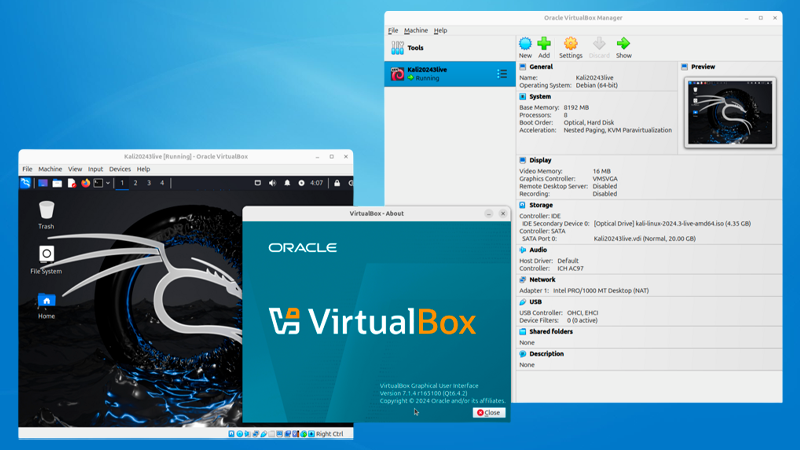Close the VirtualBox About dialog with Close button
Viewport: 800px width, 450px height.
pos(489,413)
